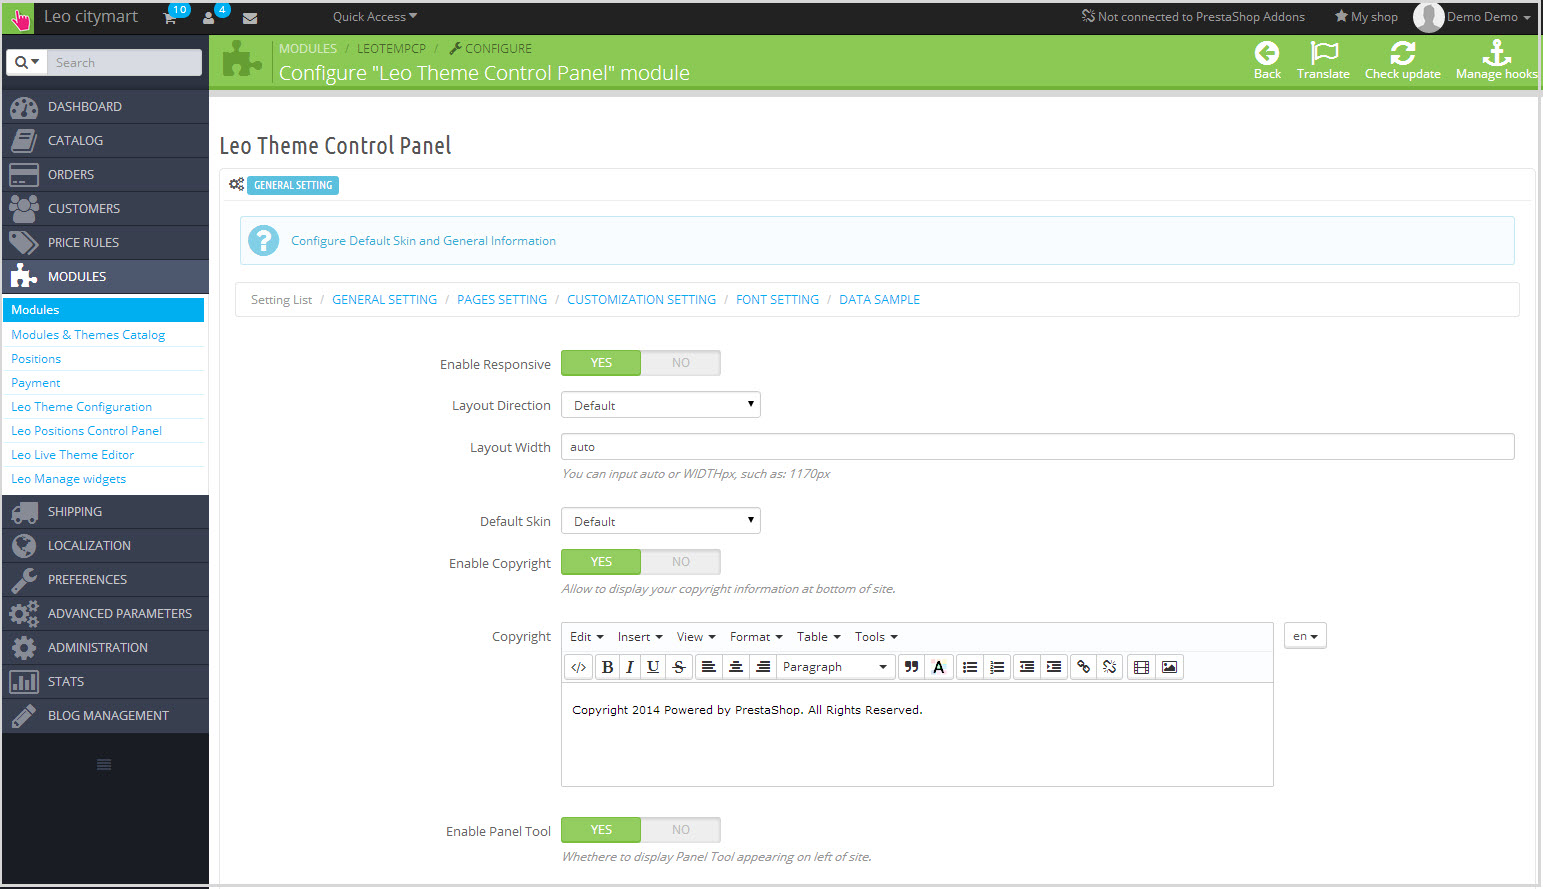Open Quick Access dropdown

coord(375,17)
